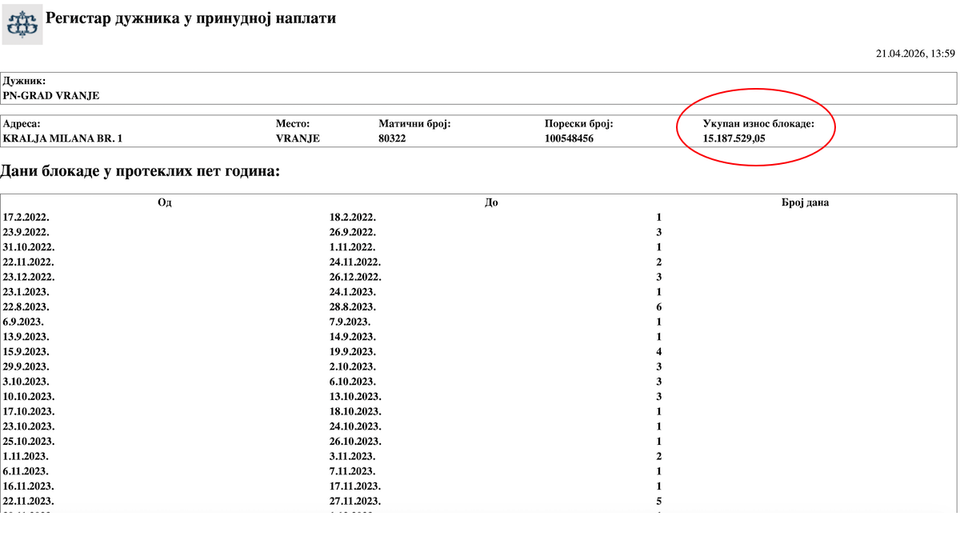
Task: Click the registry emblem logo icon
Action: pyautogui.click(x=22, y=24)
